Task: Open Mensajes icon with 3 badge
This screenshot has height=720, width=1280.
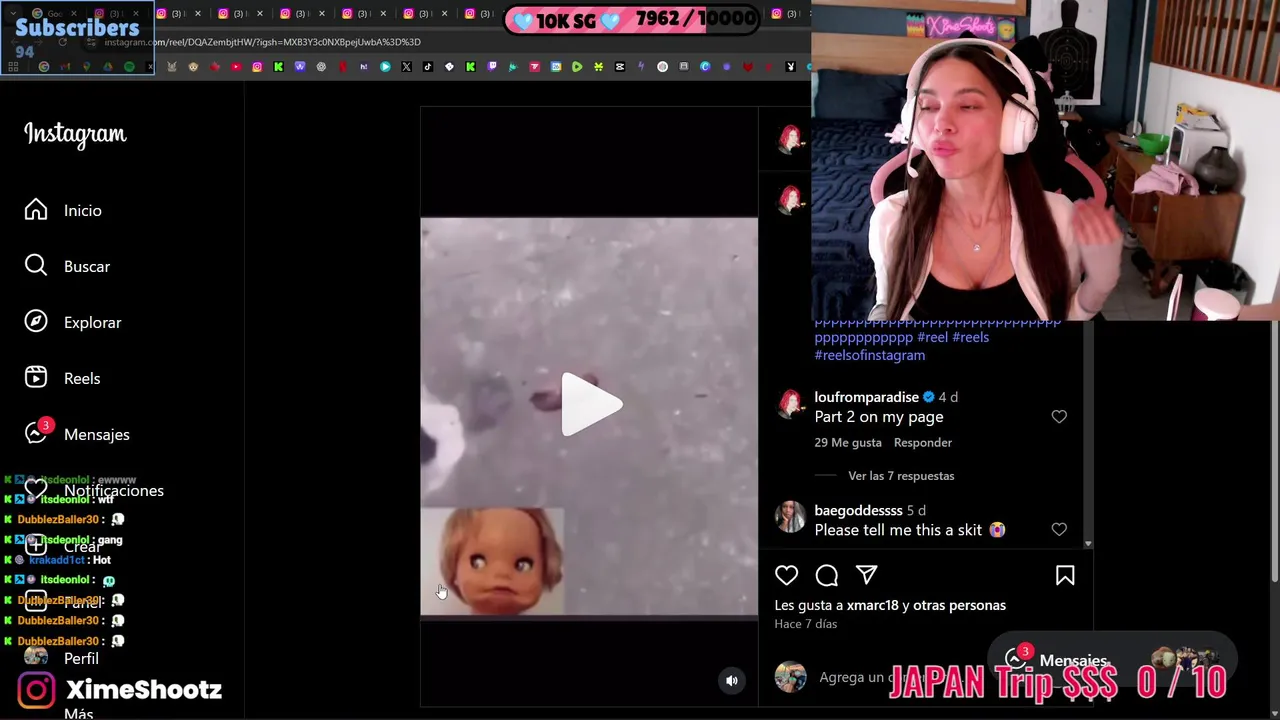Action: 37,432
